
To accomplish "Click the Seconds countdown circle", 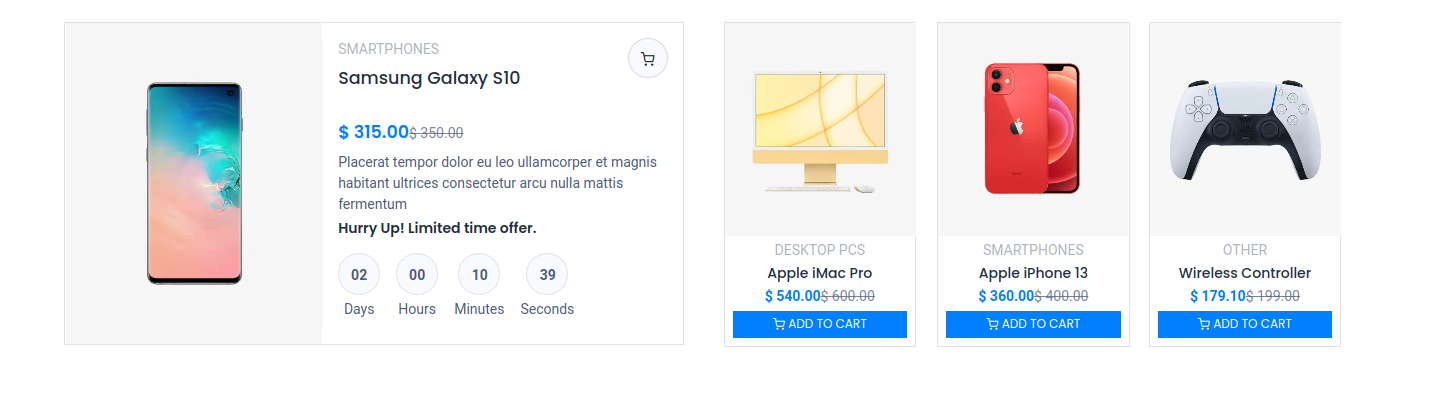I will 547,274.
